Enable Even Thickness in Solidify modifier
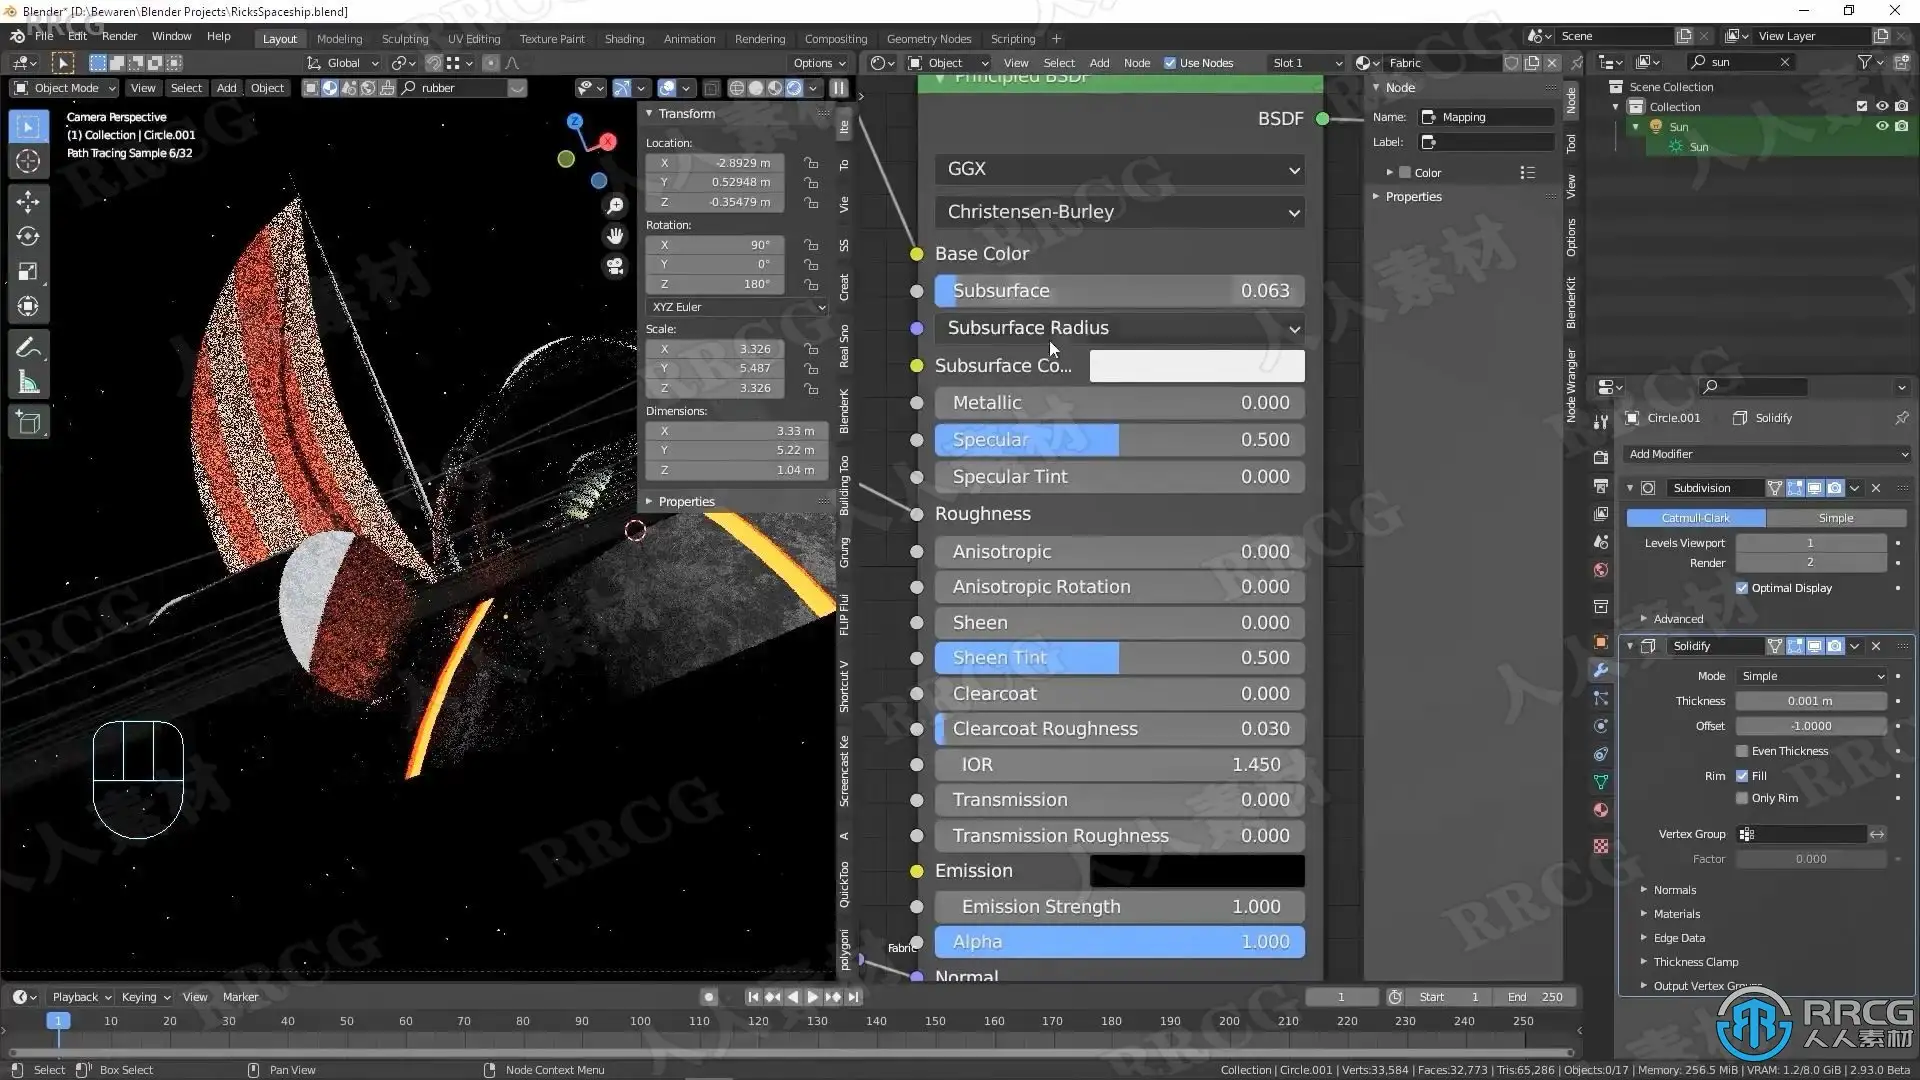This screenshot has height=1080, width=1920. pos(1742,751)
